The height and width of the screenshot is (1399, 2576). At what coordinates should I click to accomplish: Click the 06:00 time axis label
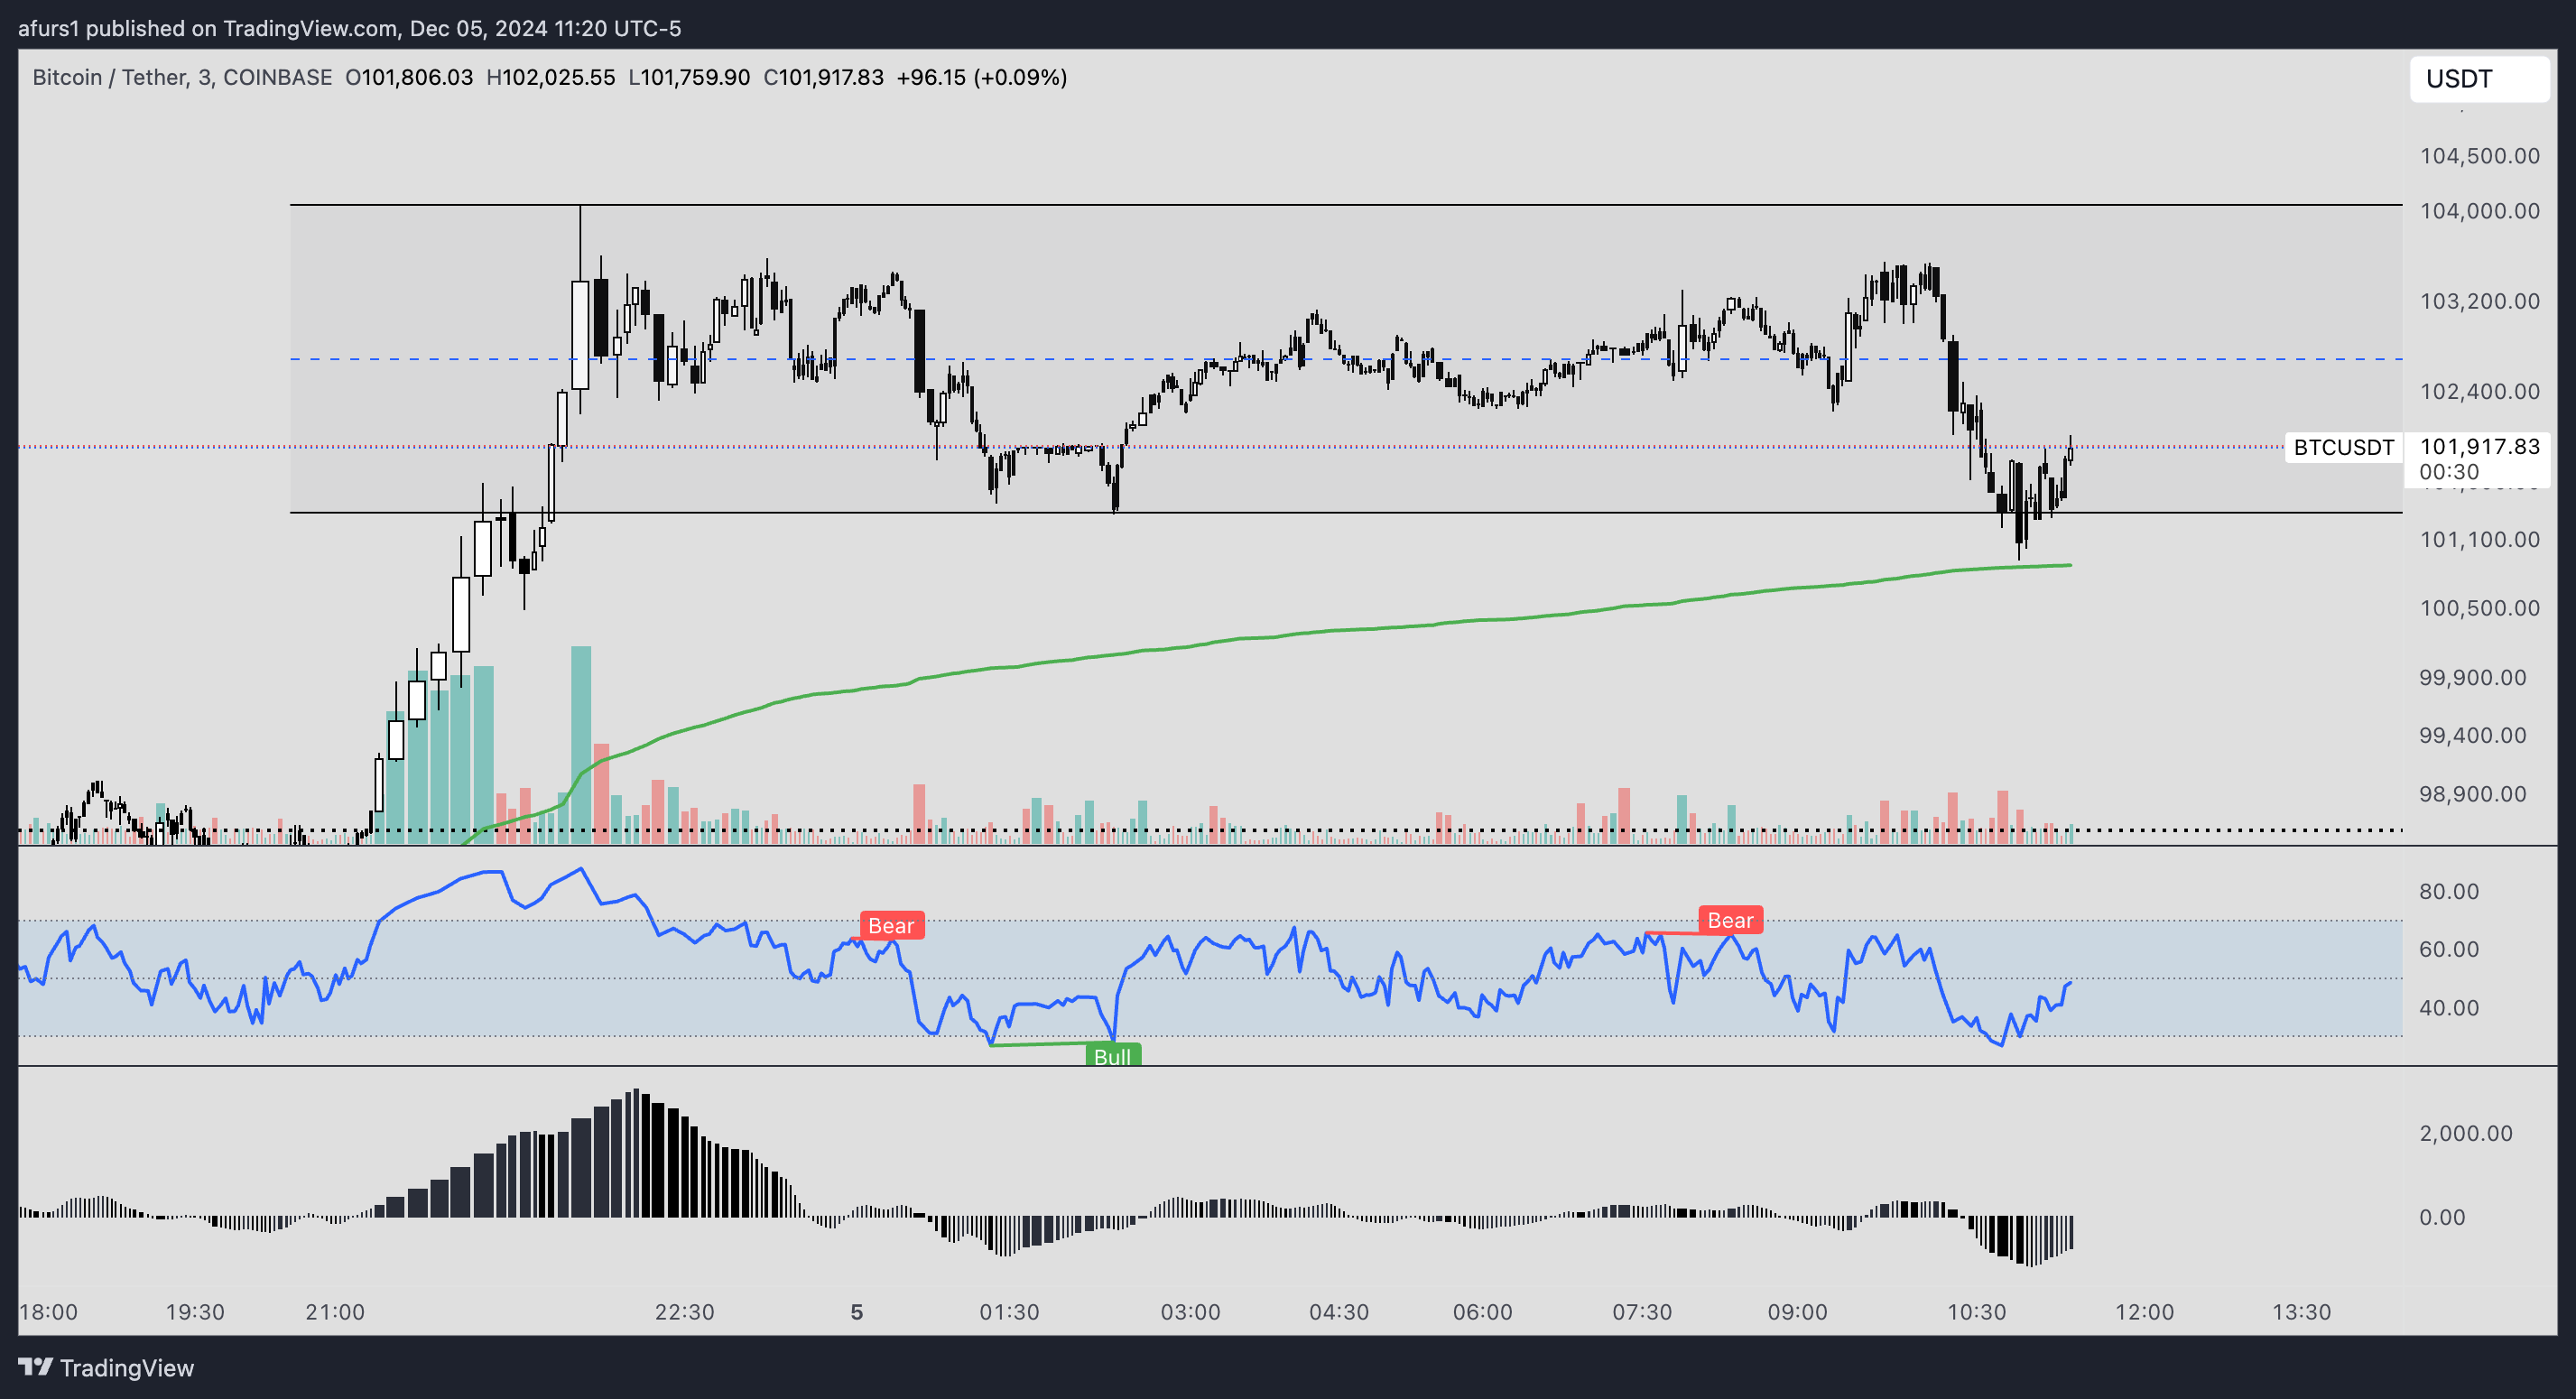click(x=1482, y=1312)
